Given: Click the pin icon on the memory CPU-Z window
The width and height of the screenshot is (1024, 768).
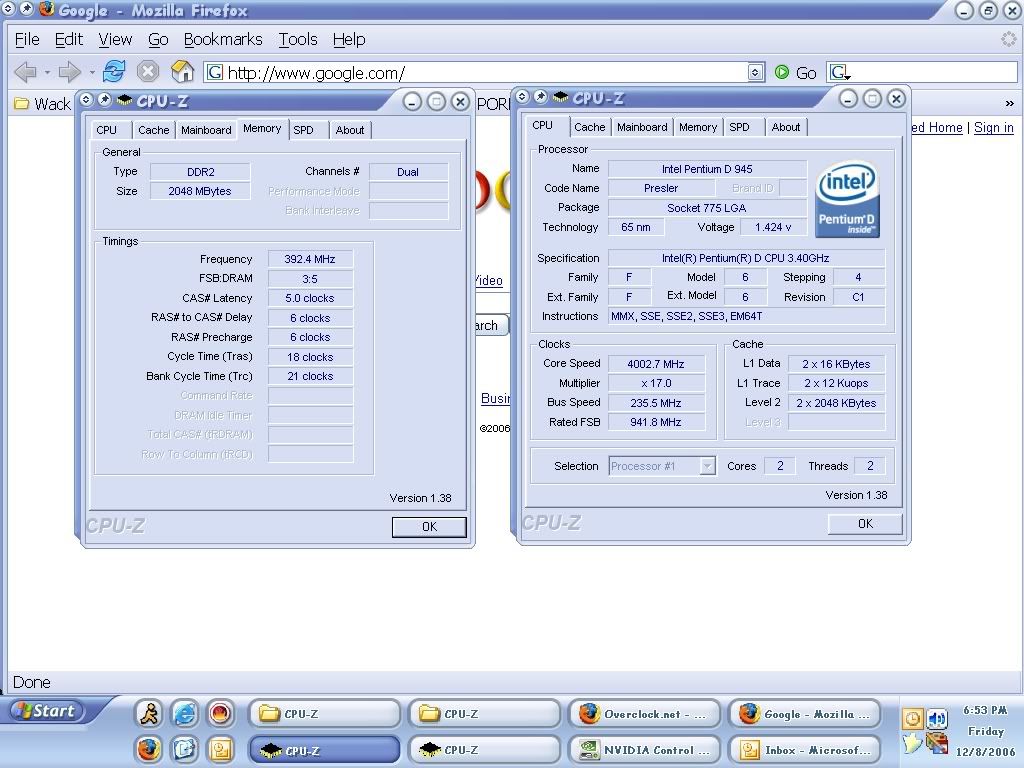Looking at the screenshot, I should 104,100.
